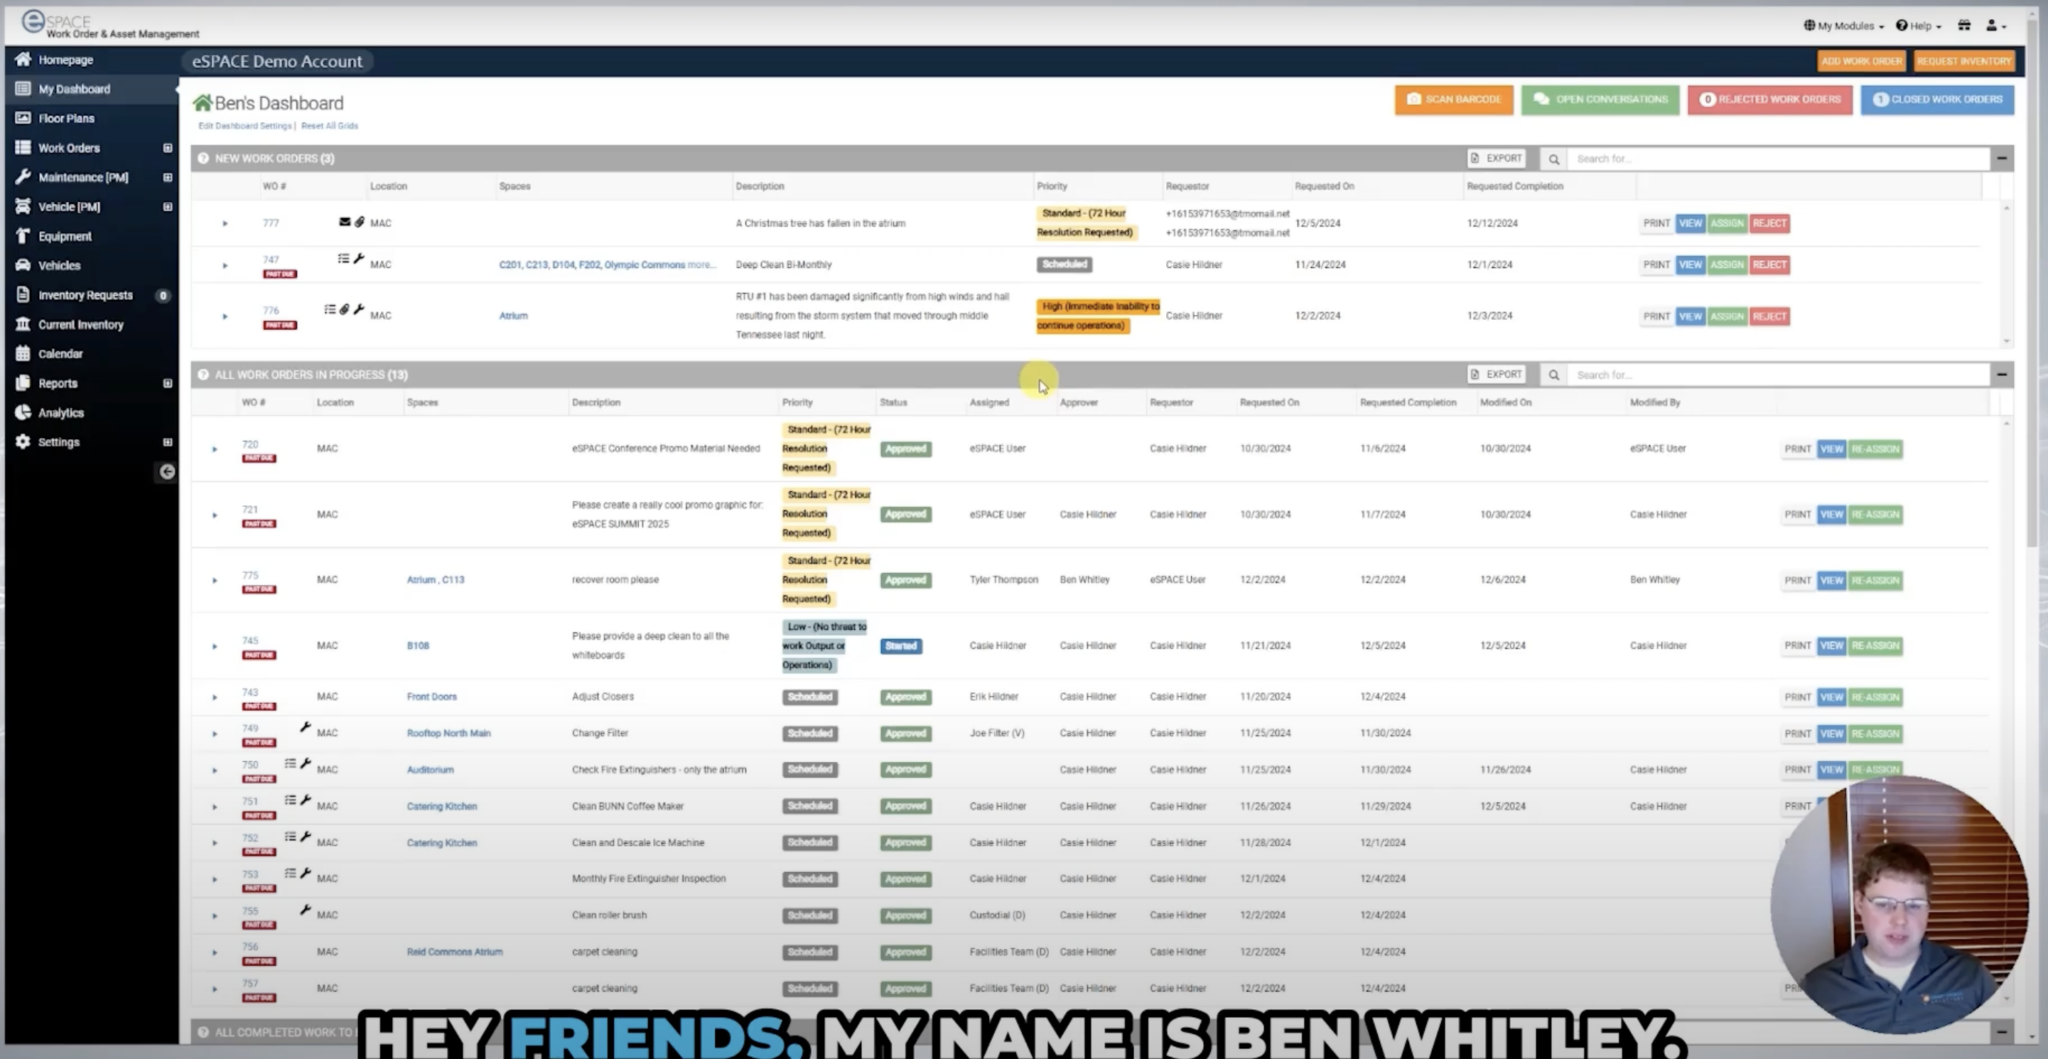Collapse the sidebar with the arrow icon
Screen dimensions: 2048x1059
point(167,472)
